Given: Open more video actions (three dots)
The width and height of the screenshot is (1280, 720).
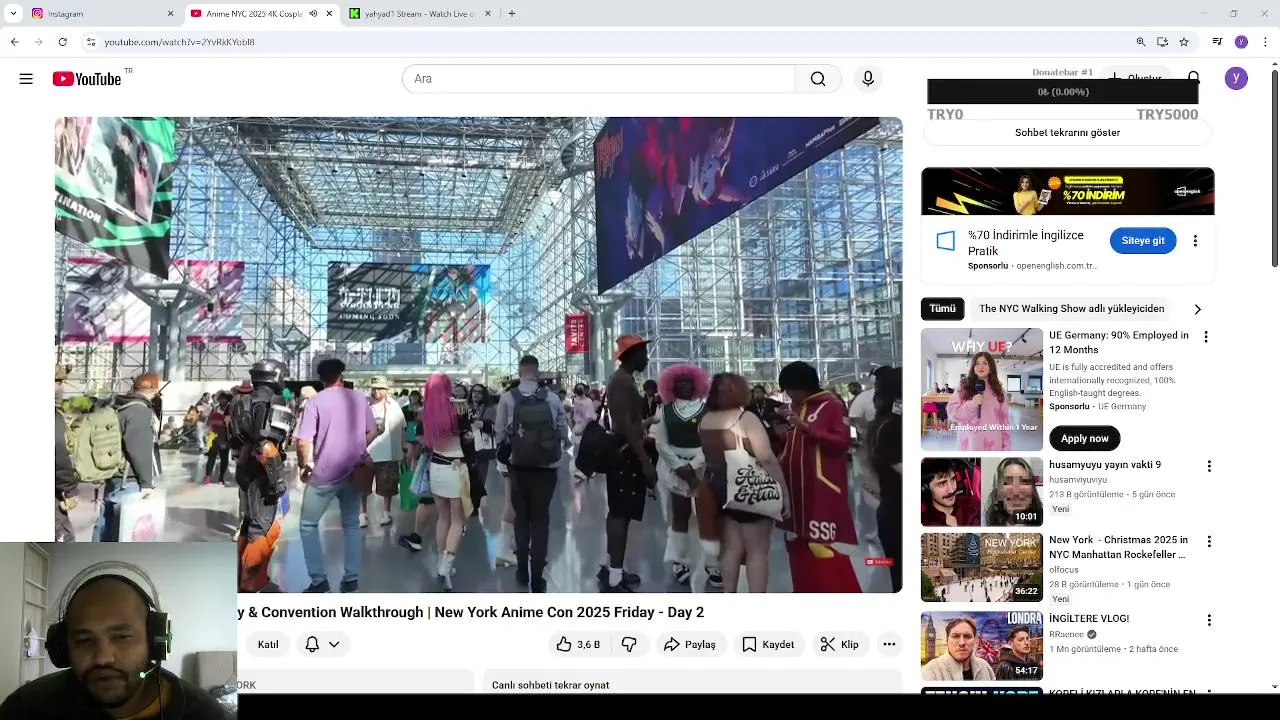Looking at the screenshot, I should pyautogui.click(x=889, y=644).
